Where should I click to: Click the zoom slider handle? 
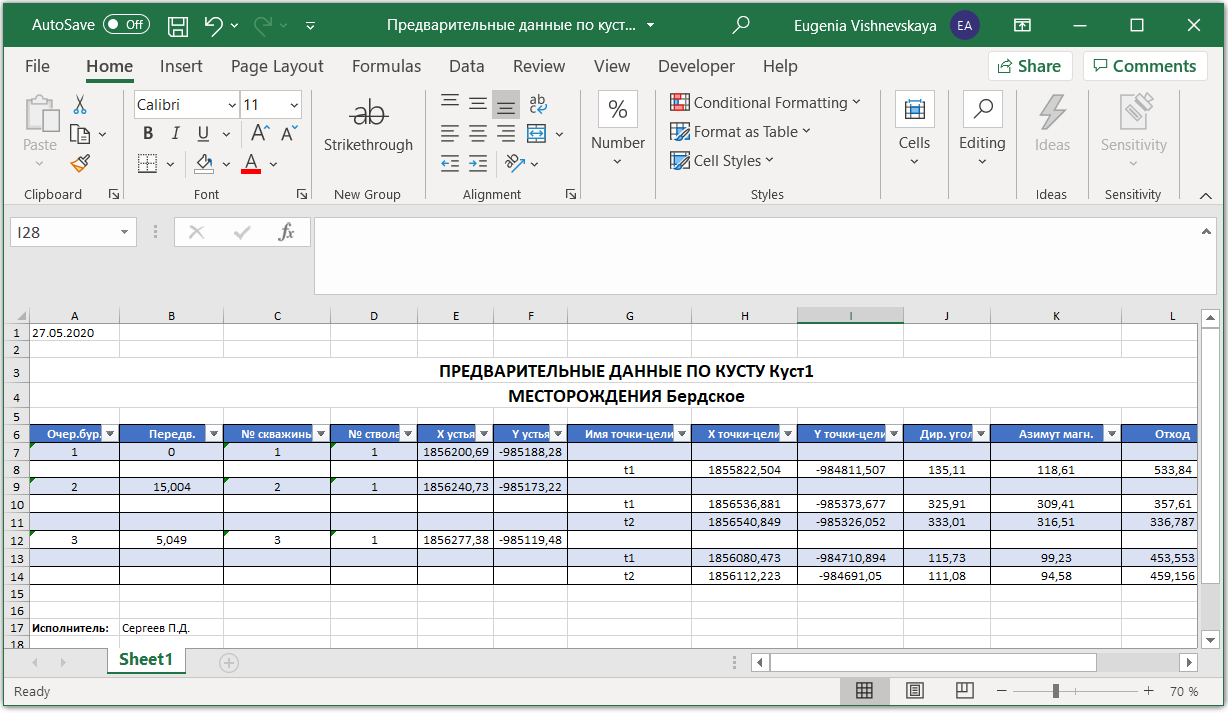(1056, 691)
